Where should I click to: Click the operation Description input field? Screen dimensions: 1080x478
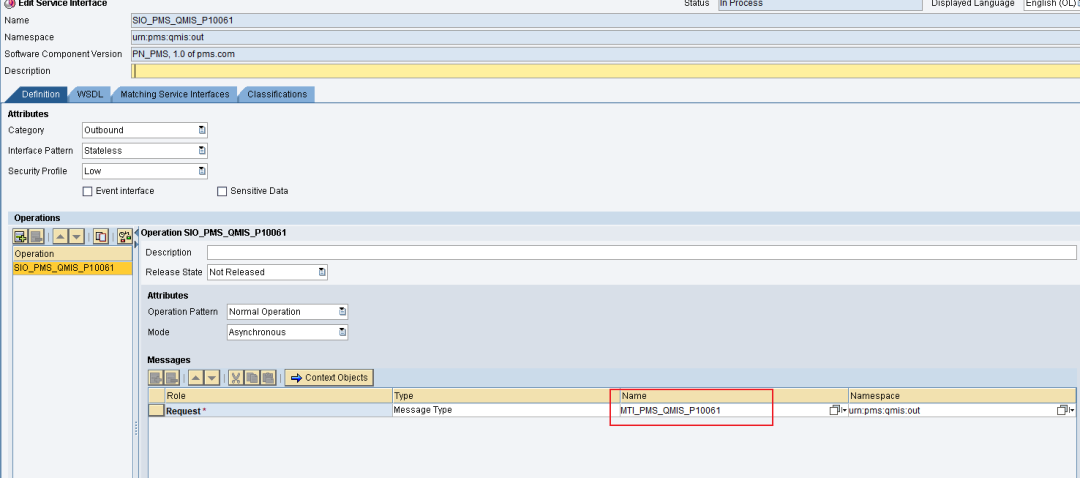[x=641, y=252]
